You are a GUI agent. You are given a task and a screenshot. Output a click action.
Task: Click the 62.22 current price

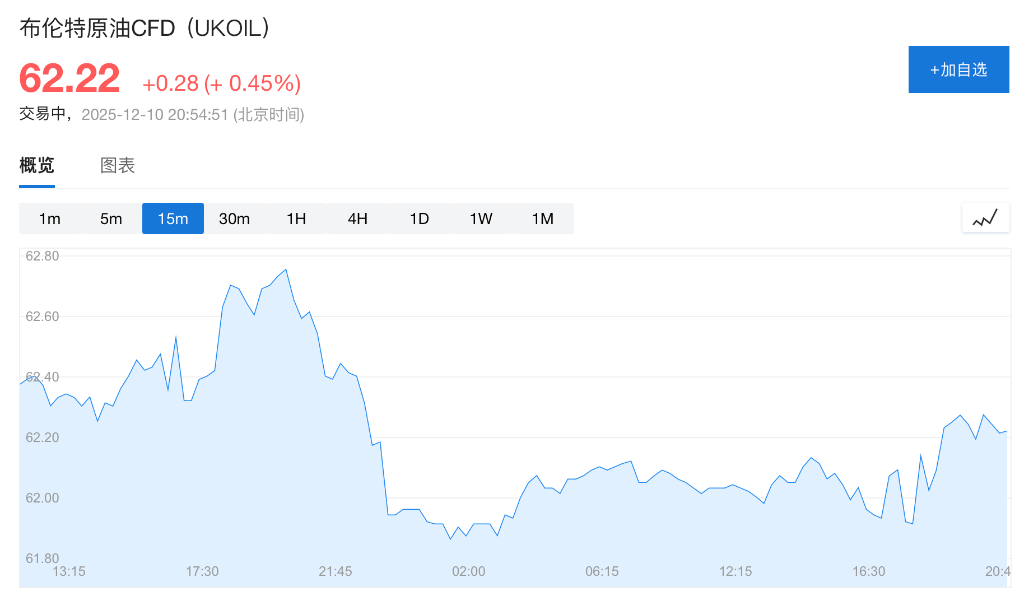point(70,79)
